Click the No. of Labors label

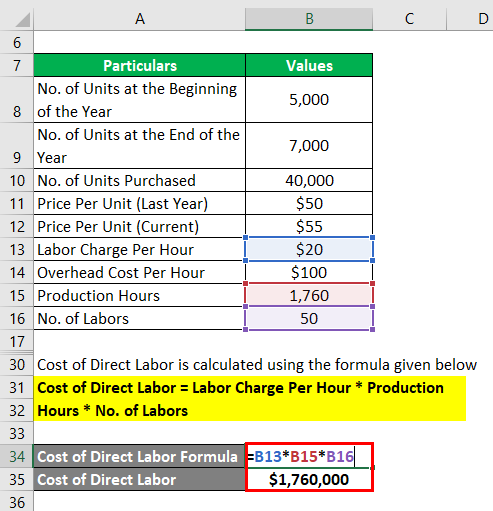point(140,318)
